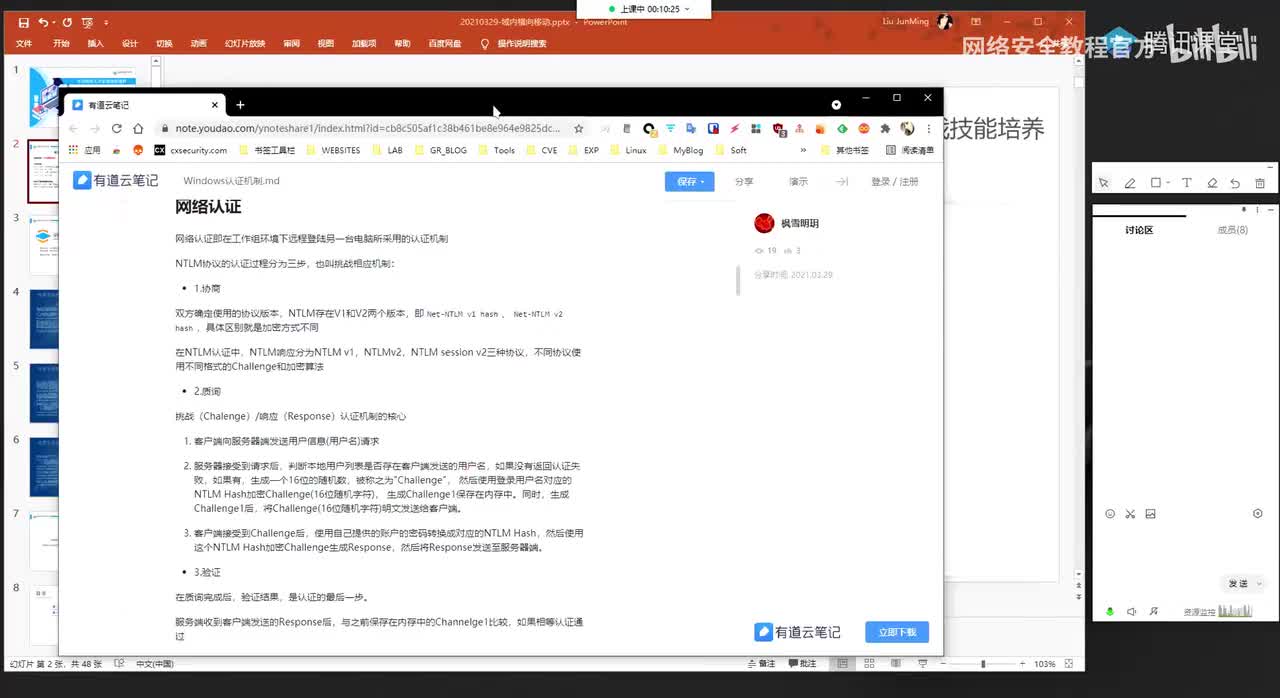Open the MyBlog bookmark folder
The width and height of the screenshot is (1280, 698).
(680, 150)
